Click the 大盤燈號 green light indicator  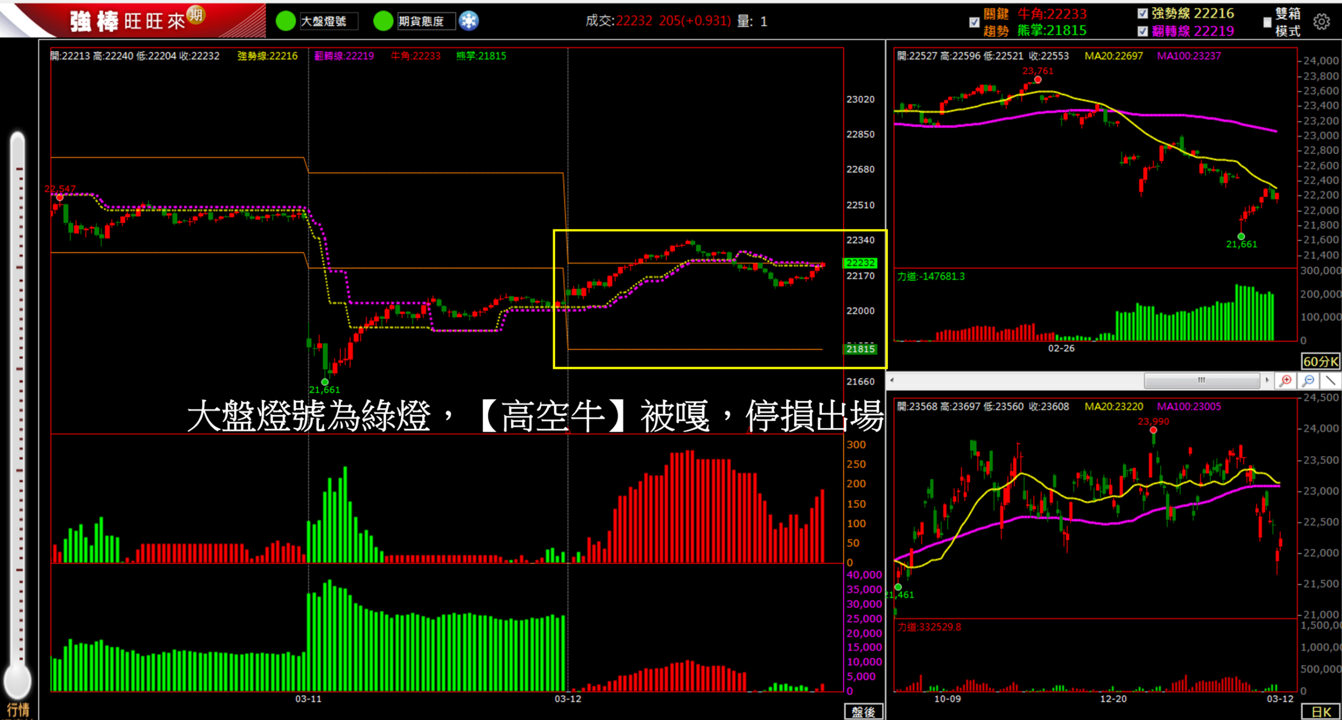[286, 21]
